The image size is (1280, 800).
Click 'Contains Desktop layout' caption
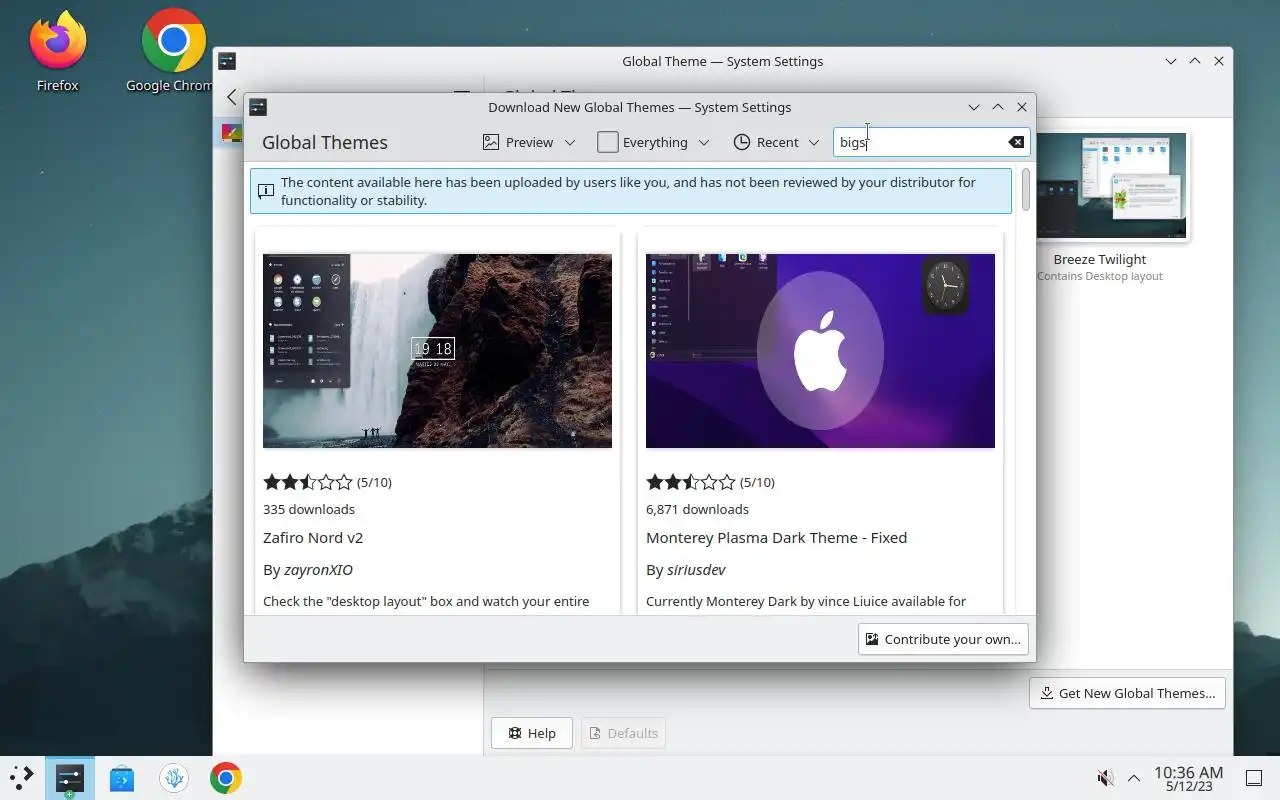coord(1100,276)
